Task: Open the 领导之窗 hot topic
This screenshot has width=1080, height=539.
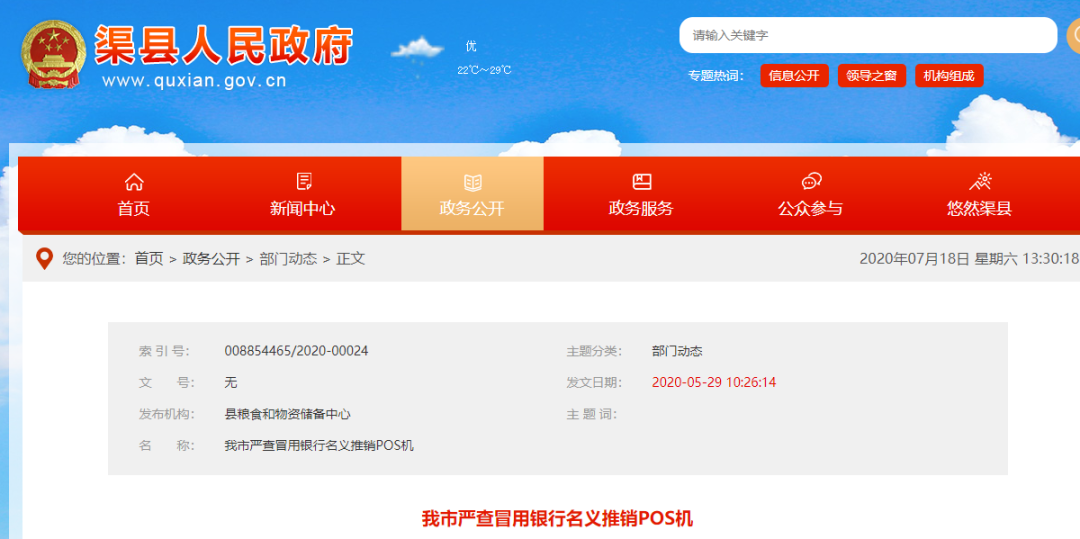Action: pyautogui.click(x=871, y=76)
